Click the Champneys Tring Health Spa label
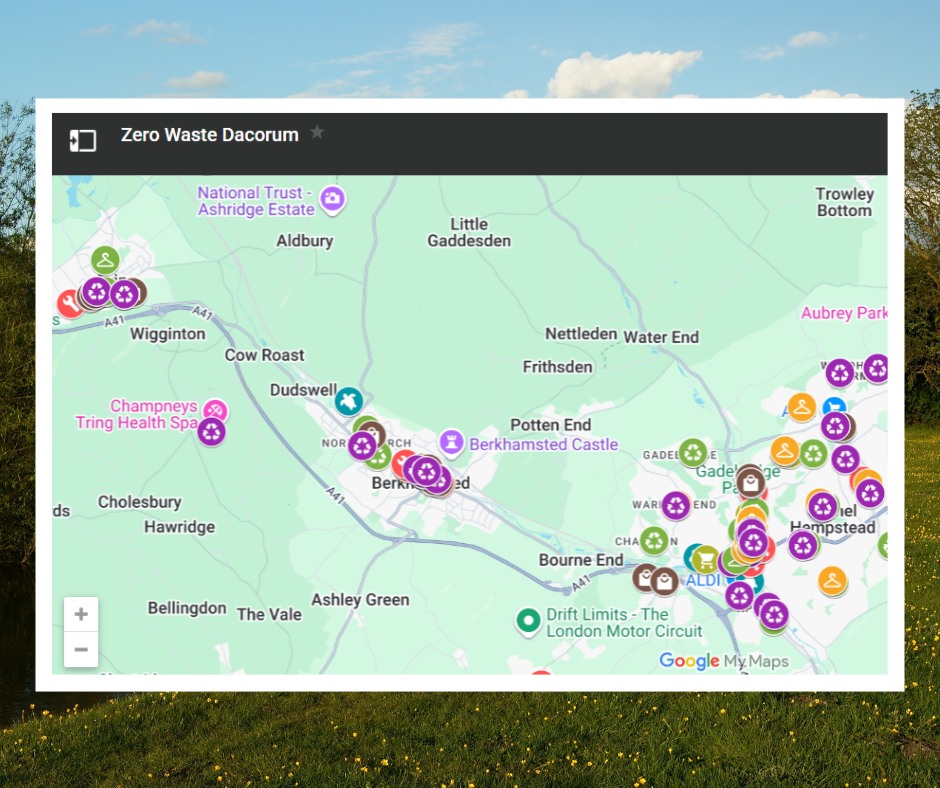Screen dimensions: 940x788 137,414
